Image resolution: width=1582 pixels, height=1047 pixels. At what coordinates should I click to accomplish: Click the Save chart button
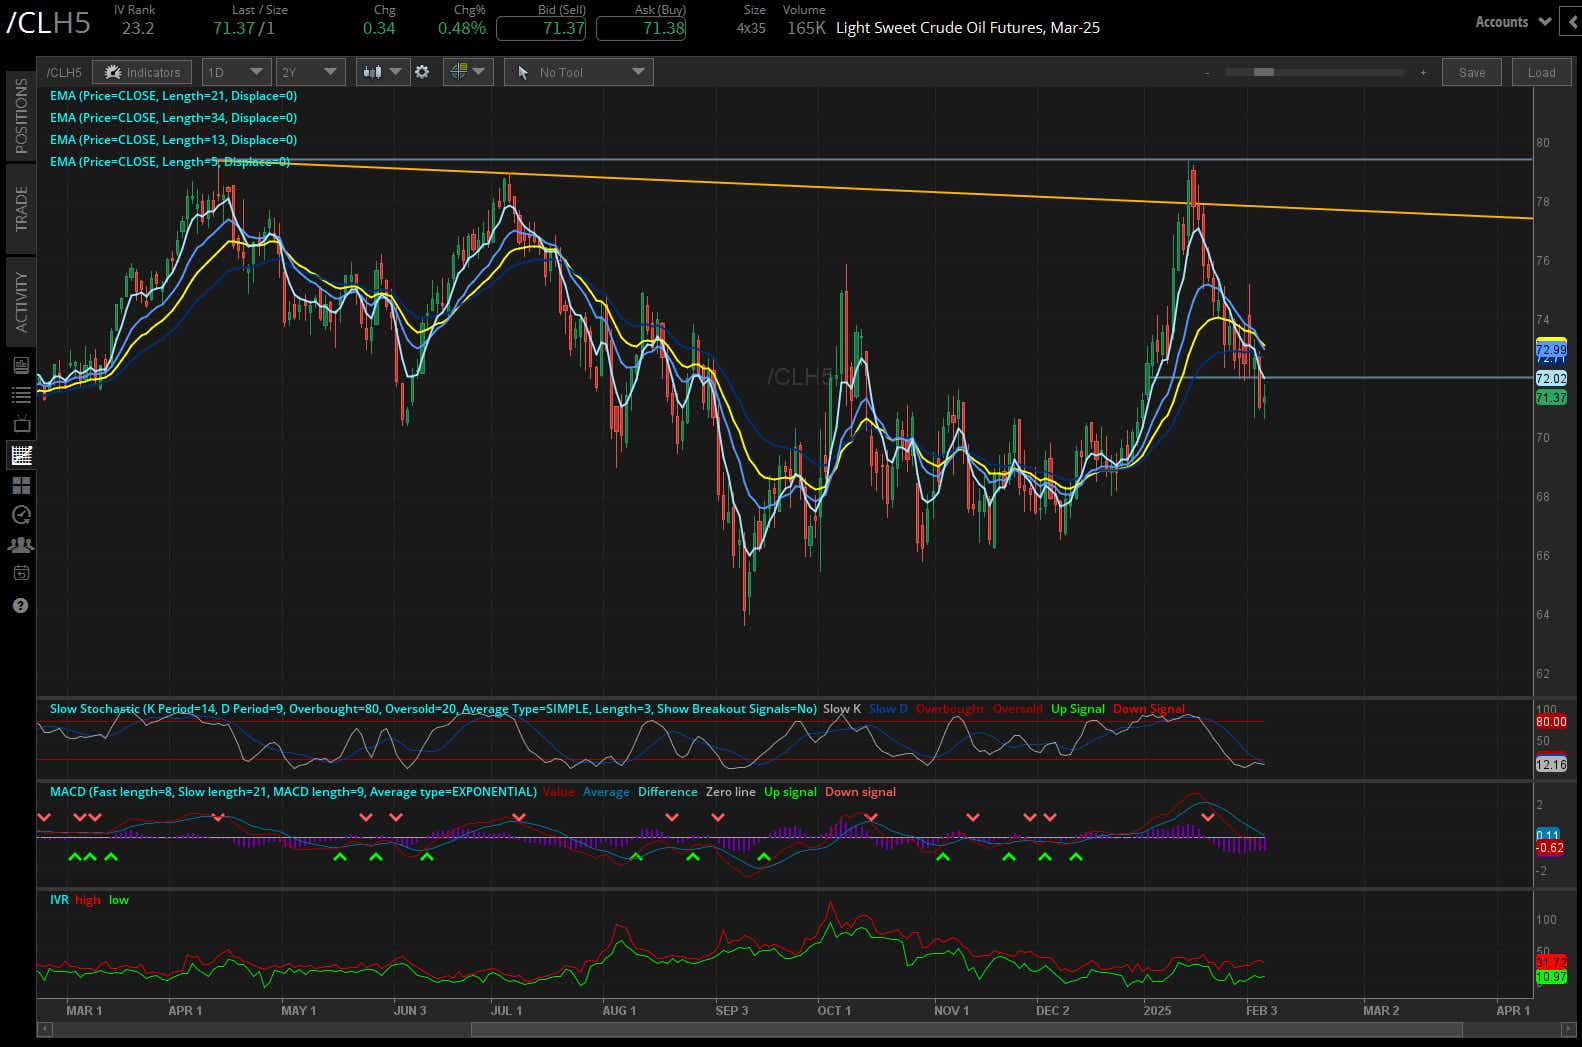pyautogui.click(x=1471, y=72)
